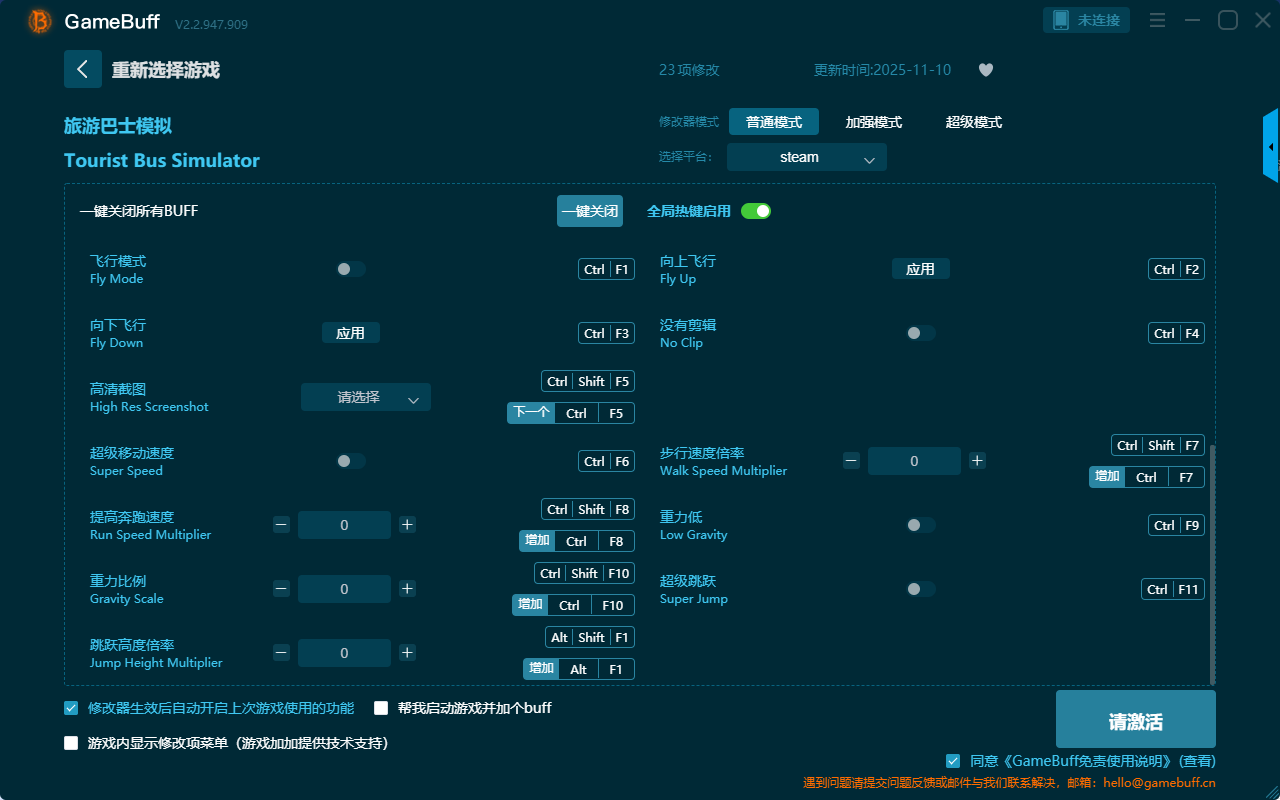The image size is (1280, 800).
Task: Click the back arrow to reselect game
Action: tap(83, 69)
